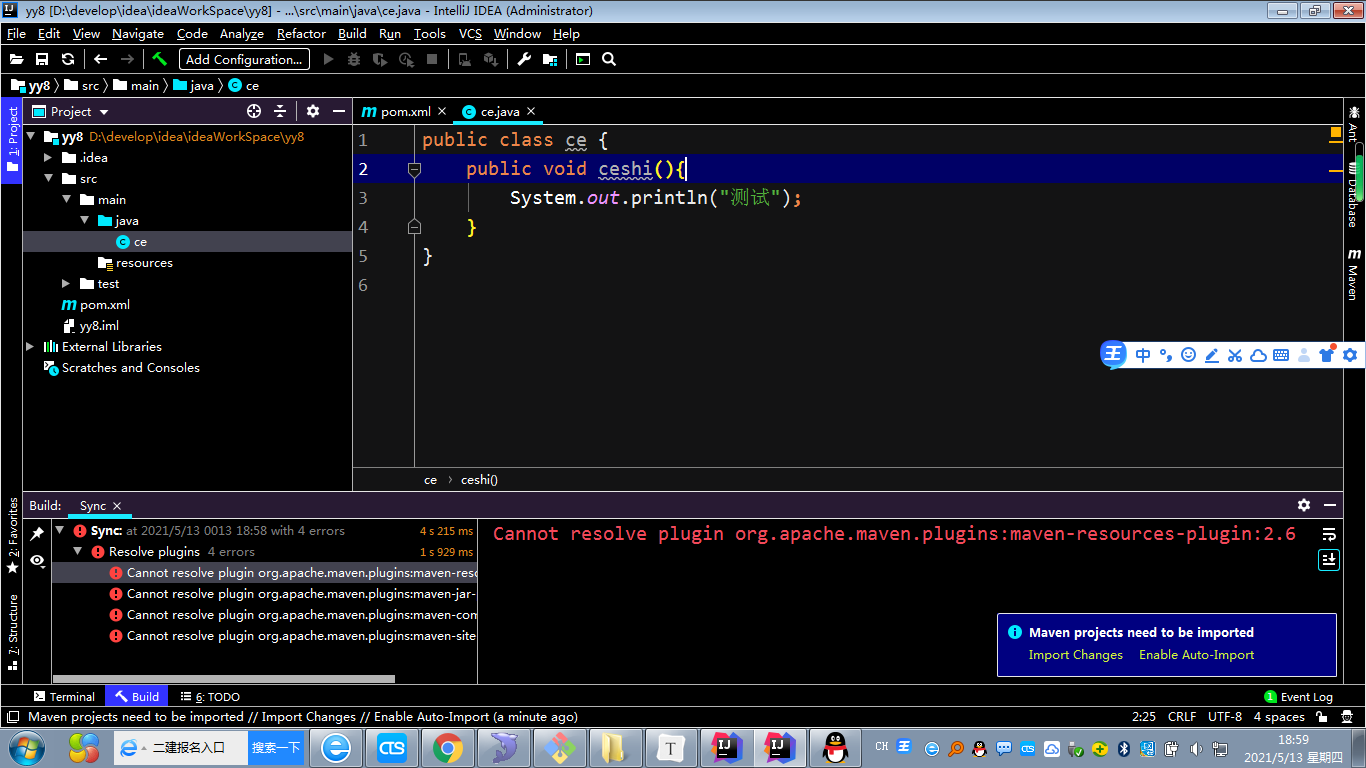Screen dimensions: 1366x768
Task: Open the 6: TODO tool window tab
Action: click(x=210, y=697)
